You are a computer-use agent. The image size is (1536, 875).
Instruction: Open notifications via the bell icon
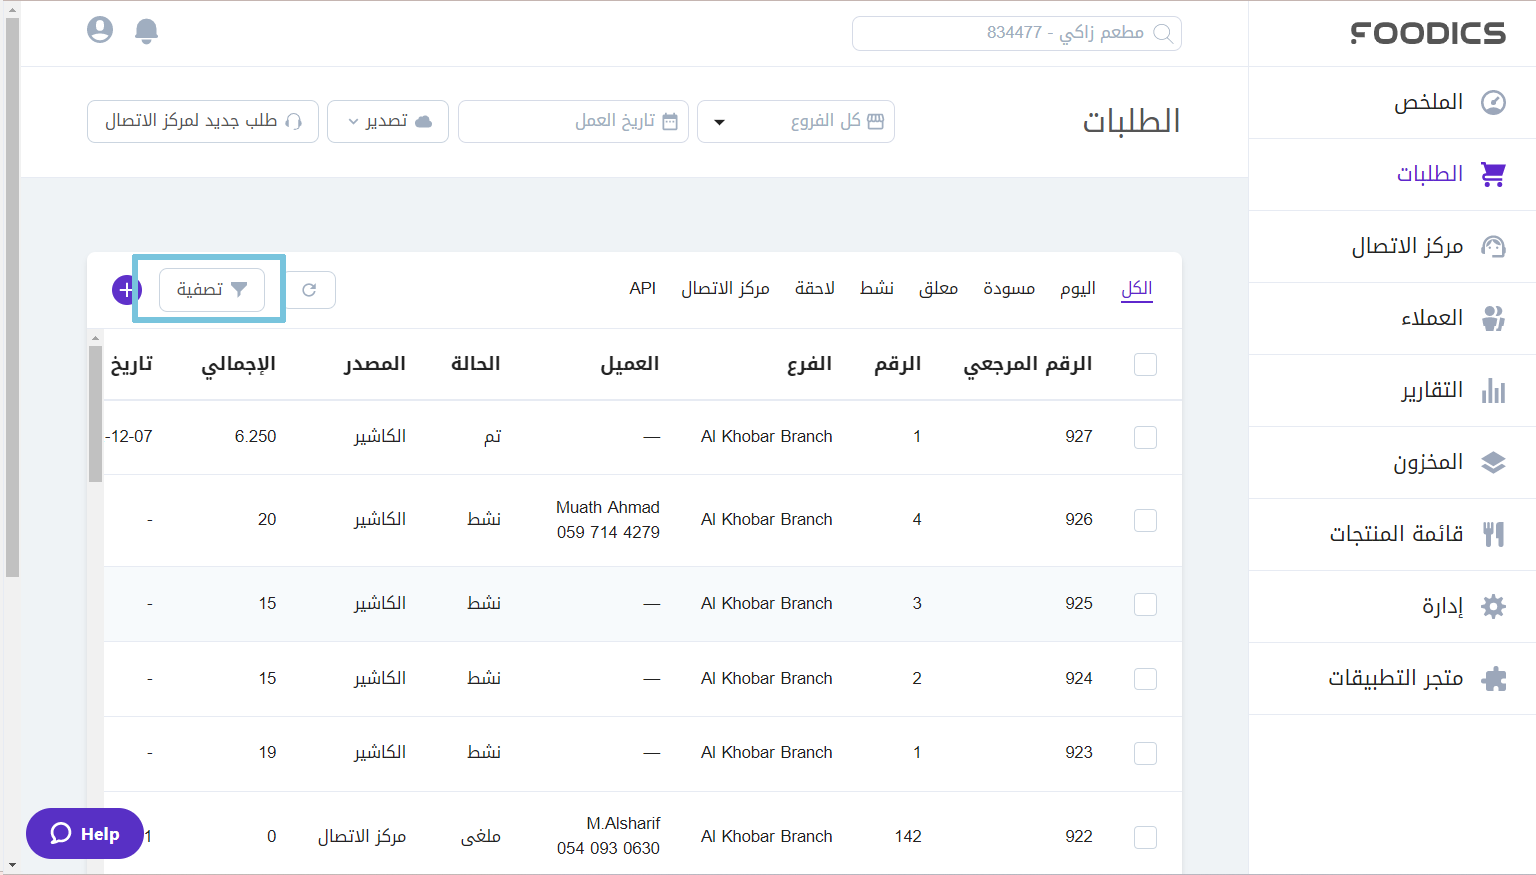point(146,30)
